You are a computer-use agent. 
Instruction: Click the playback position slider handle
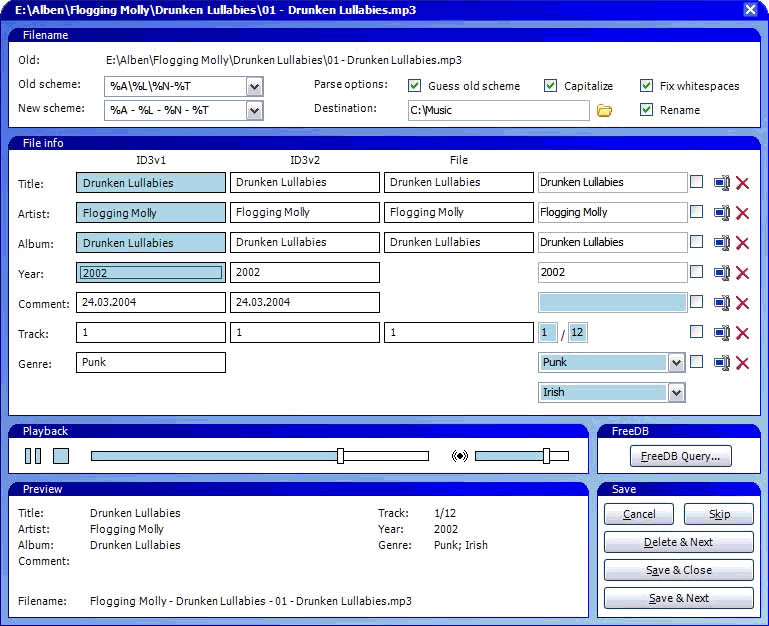coord(340,456)
